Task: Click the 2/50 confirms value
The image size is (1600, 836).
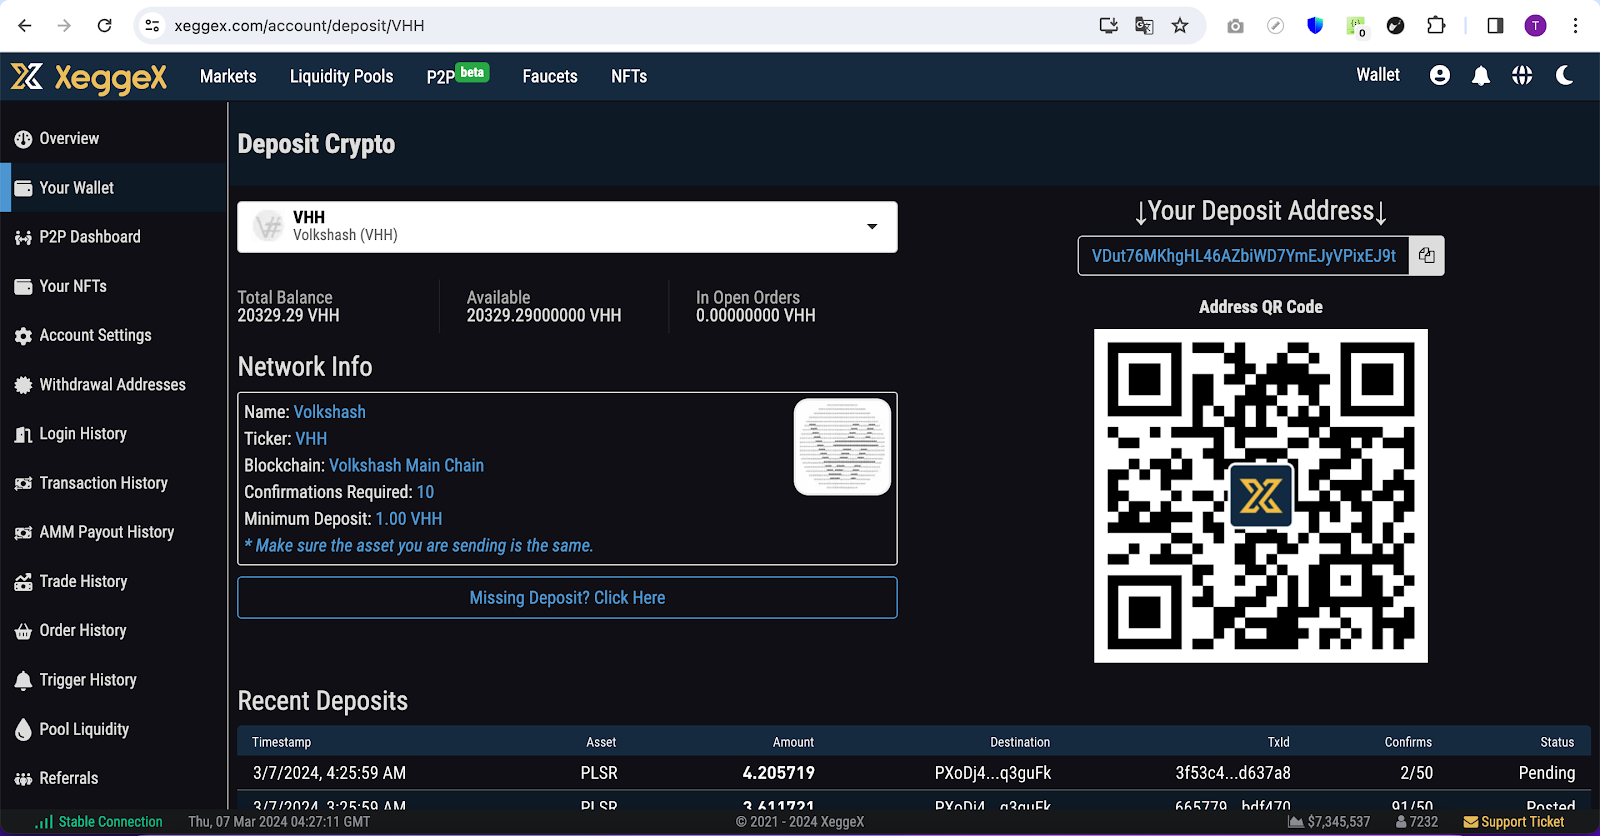Action: [x=1416, y=773]
